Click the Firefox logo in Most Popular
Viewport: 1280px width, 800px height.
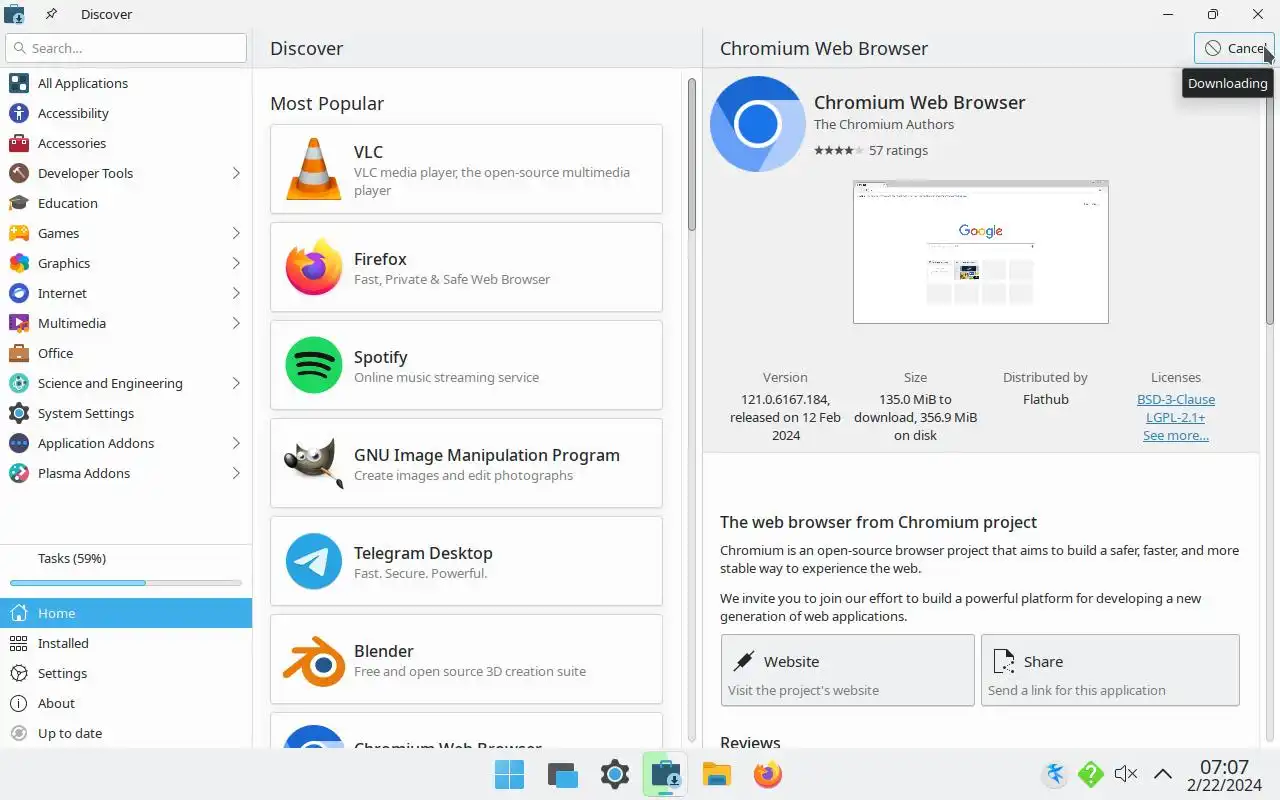(x=314, y=267)
